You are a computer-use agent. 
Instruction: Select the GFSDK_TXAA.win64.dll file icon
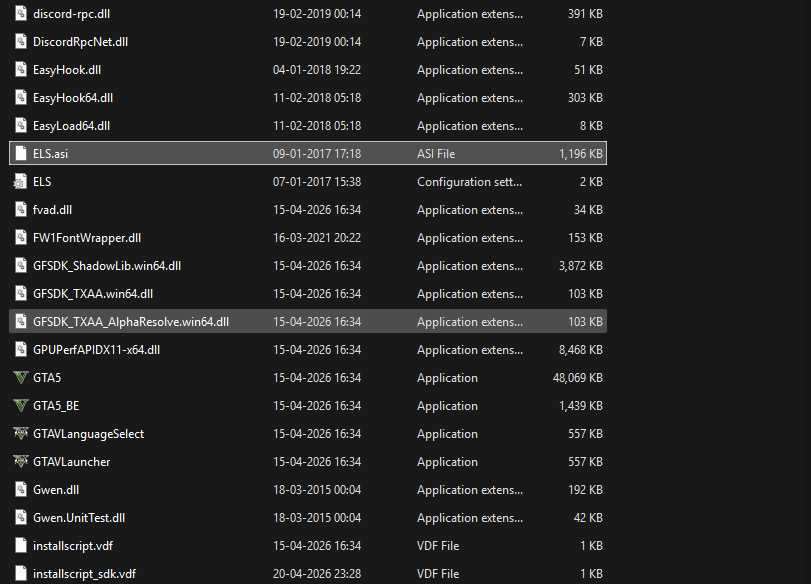(x=21, y=293)
